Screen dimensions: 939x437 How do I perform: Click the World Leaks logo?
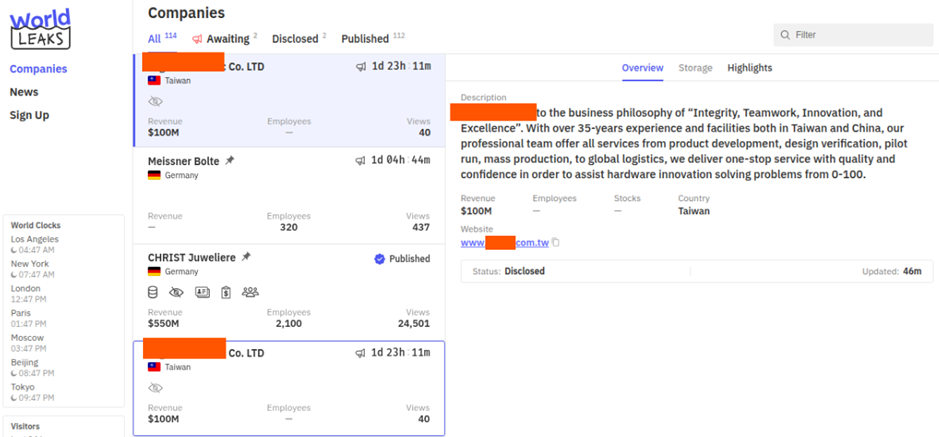40,28
